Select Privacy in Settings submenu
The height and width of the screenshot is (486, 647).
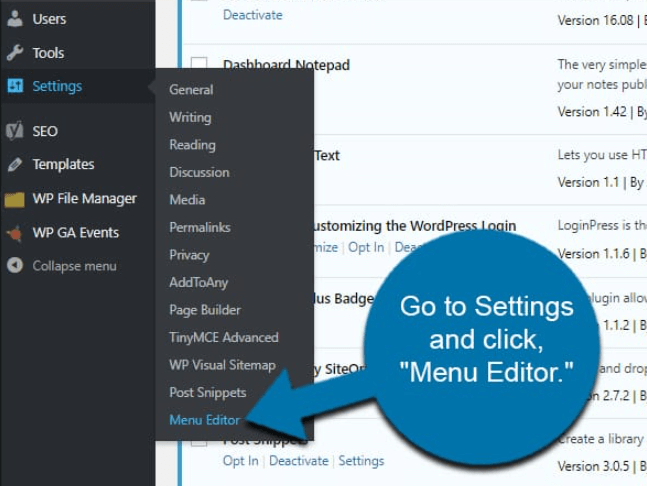(x=189, y=255)
